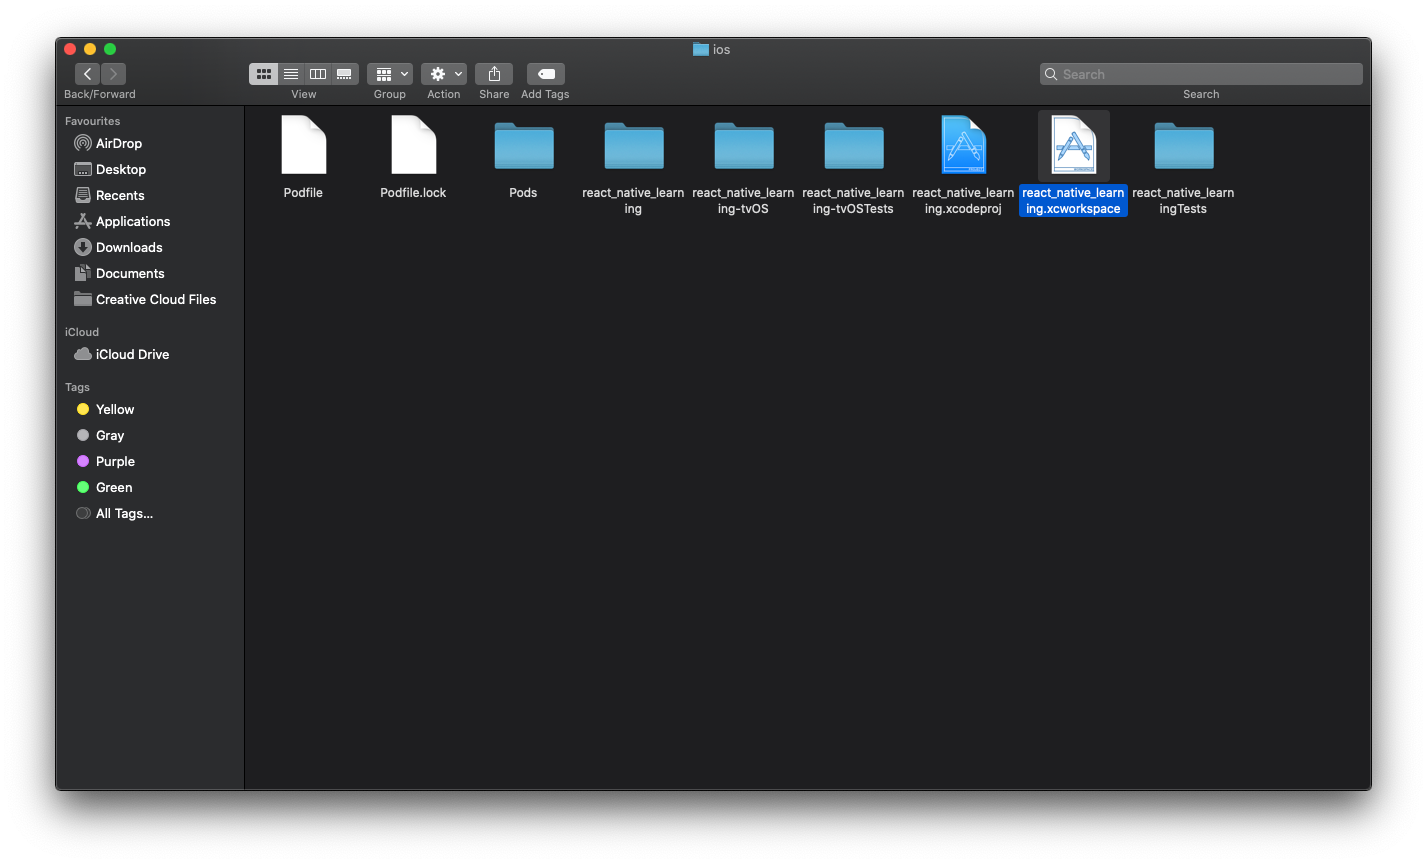Click the search magnifier icon
The width and height of the screenshot is (1427, 864).
tap(1051, 74)
